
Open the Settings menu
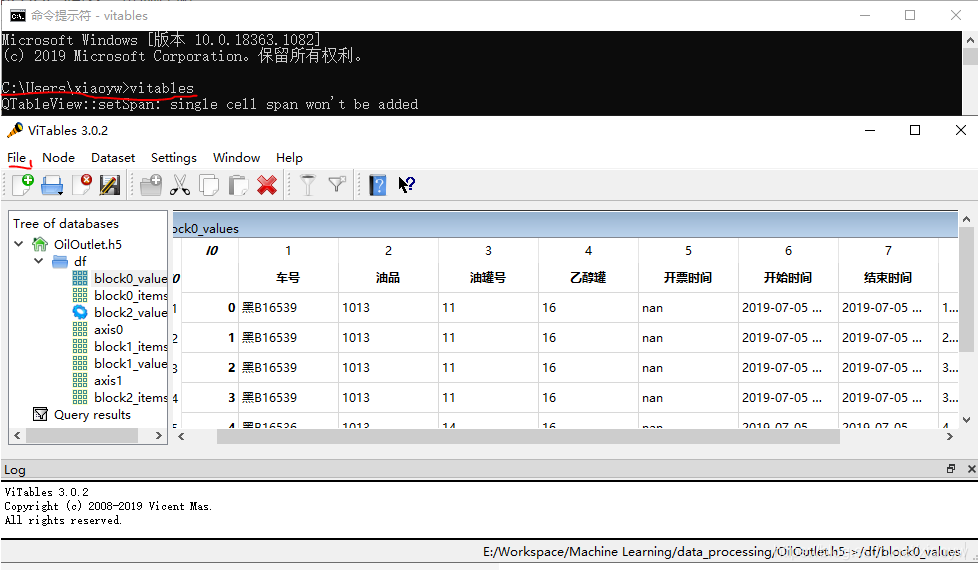(x=174, y=158)
